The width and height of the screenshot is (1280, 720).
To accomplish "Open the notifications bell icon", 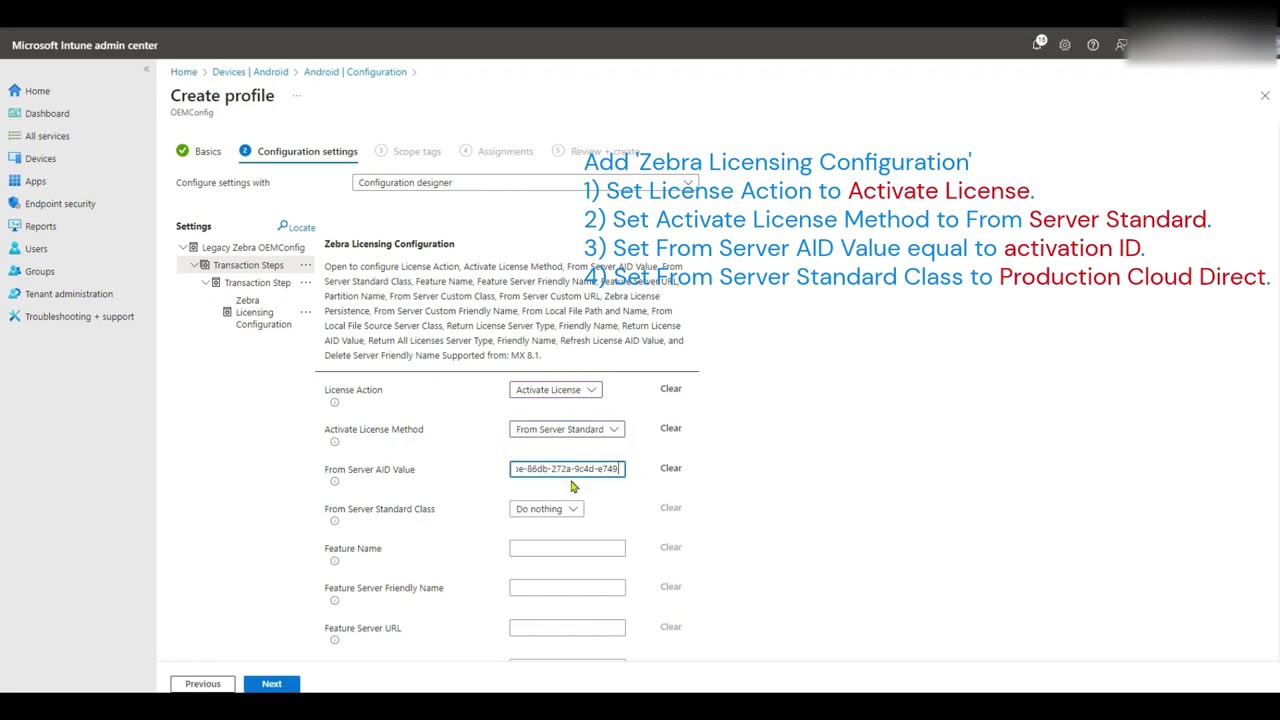I will click(1038, 45).
